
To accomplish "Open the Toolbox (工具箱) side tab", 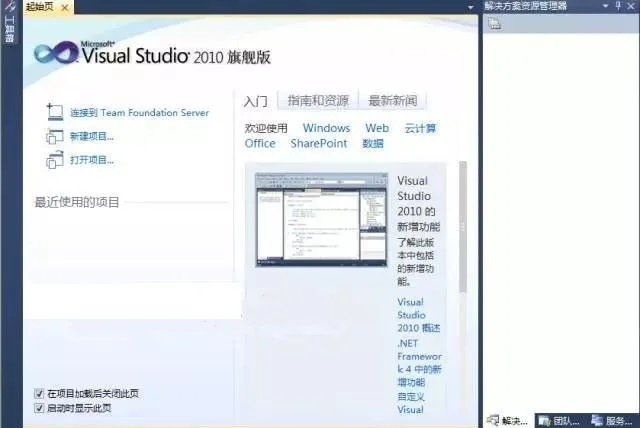I will click(x=9, y=24).
